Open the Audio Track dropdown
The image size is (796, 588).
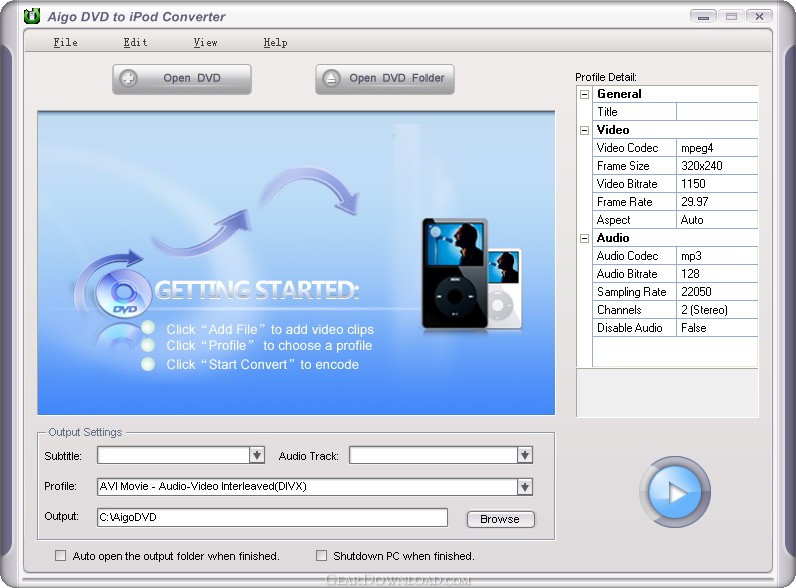[525, 455]
